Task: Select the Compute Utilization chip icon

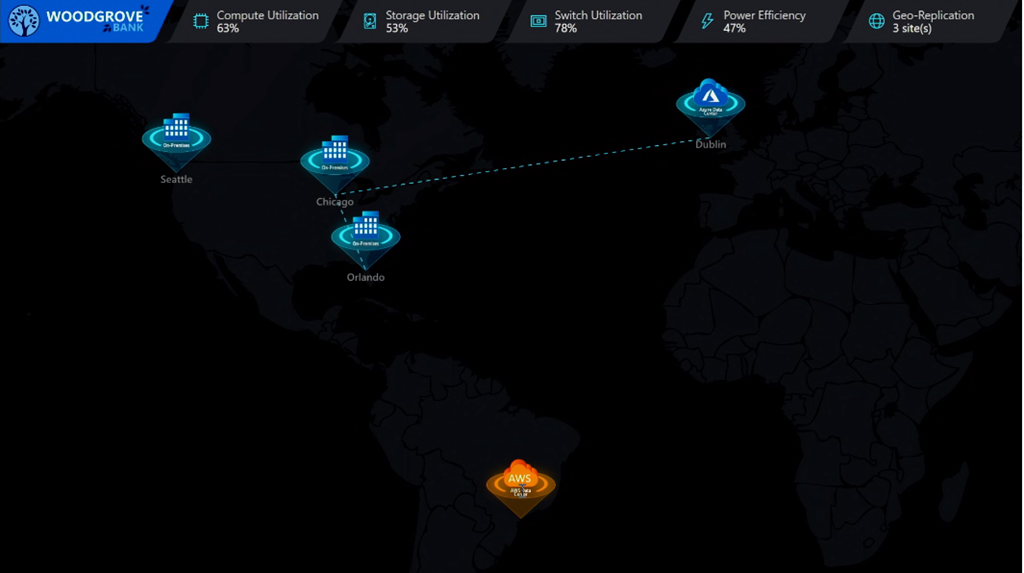Action: pyautogui.click(x=201, y=22)
